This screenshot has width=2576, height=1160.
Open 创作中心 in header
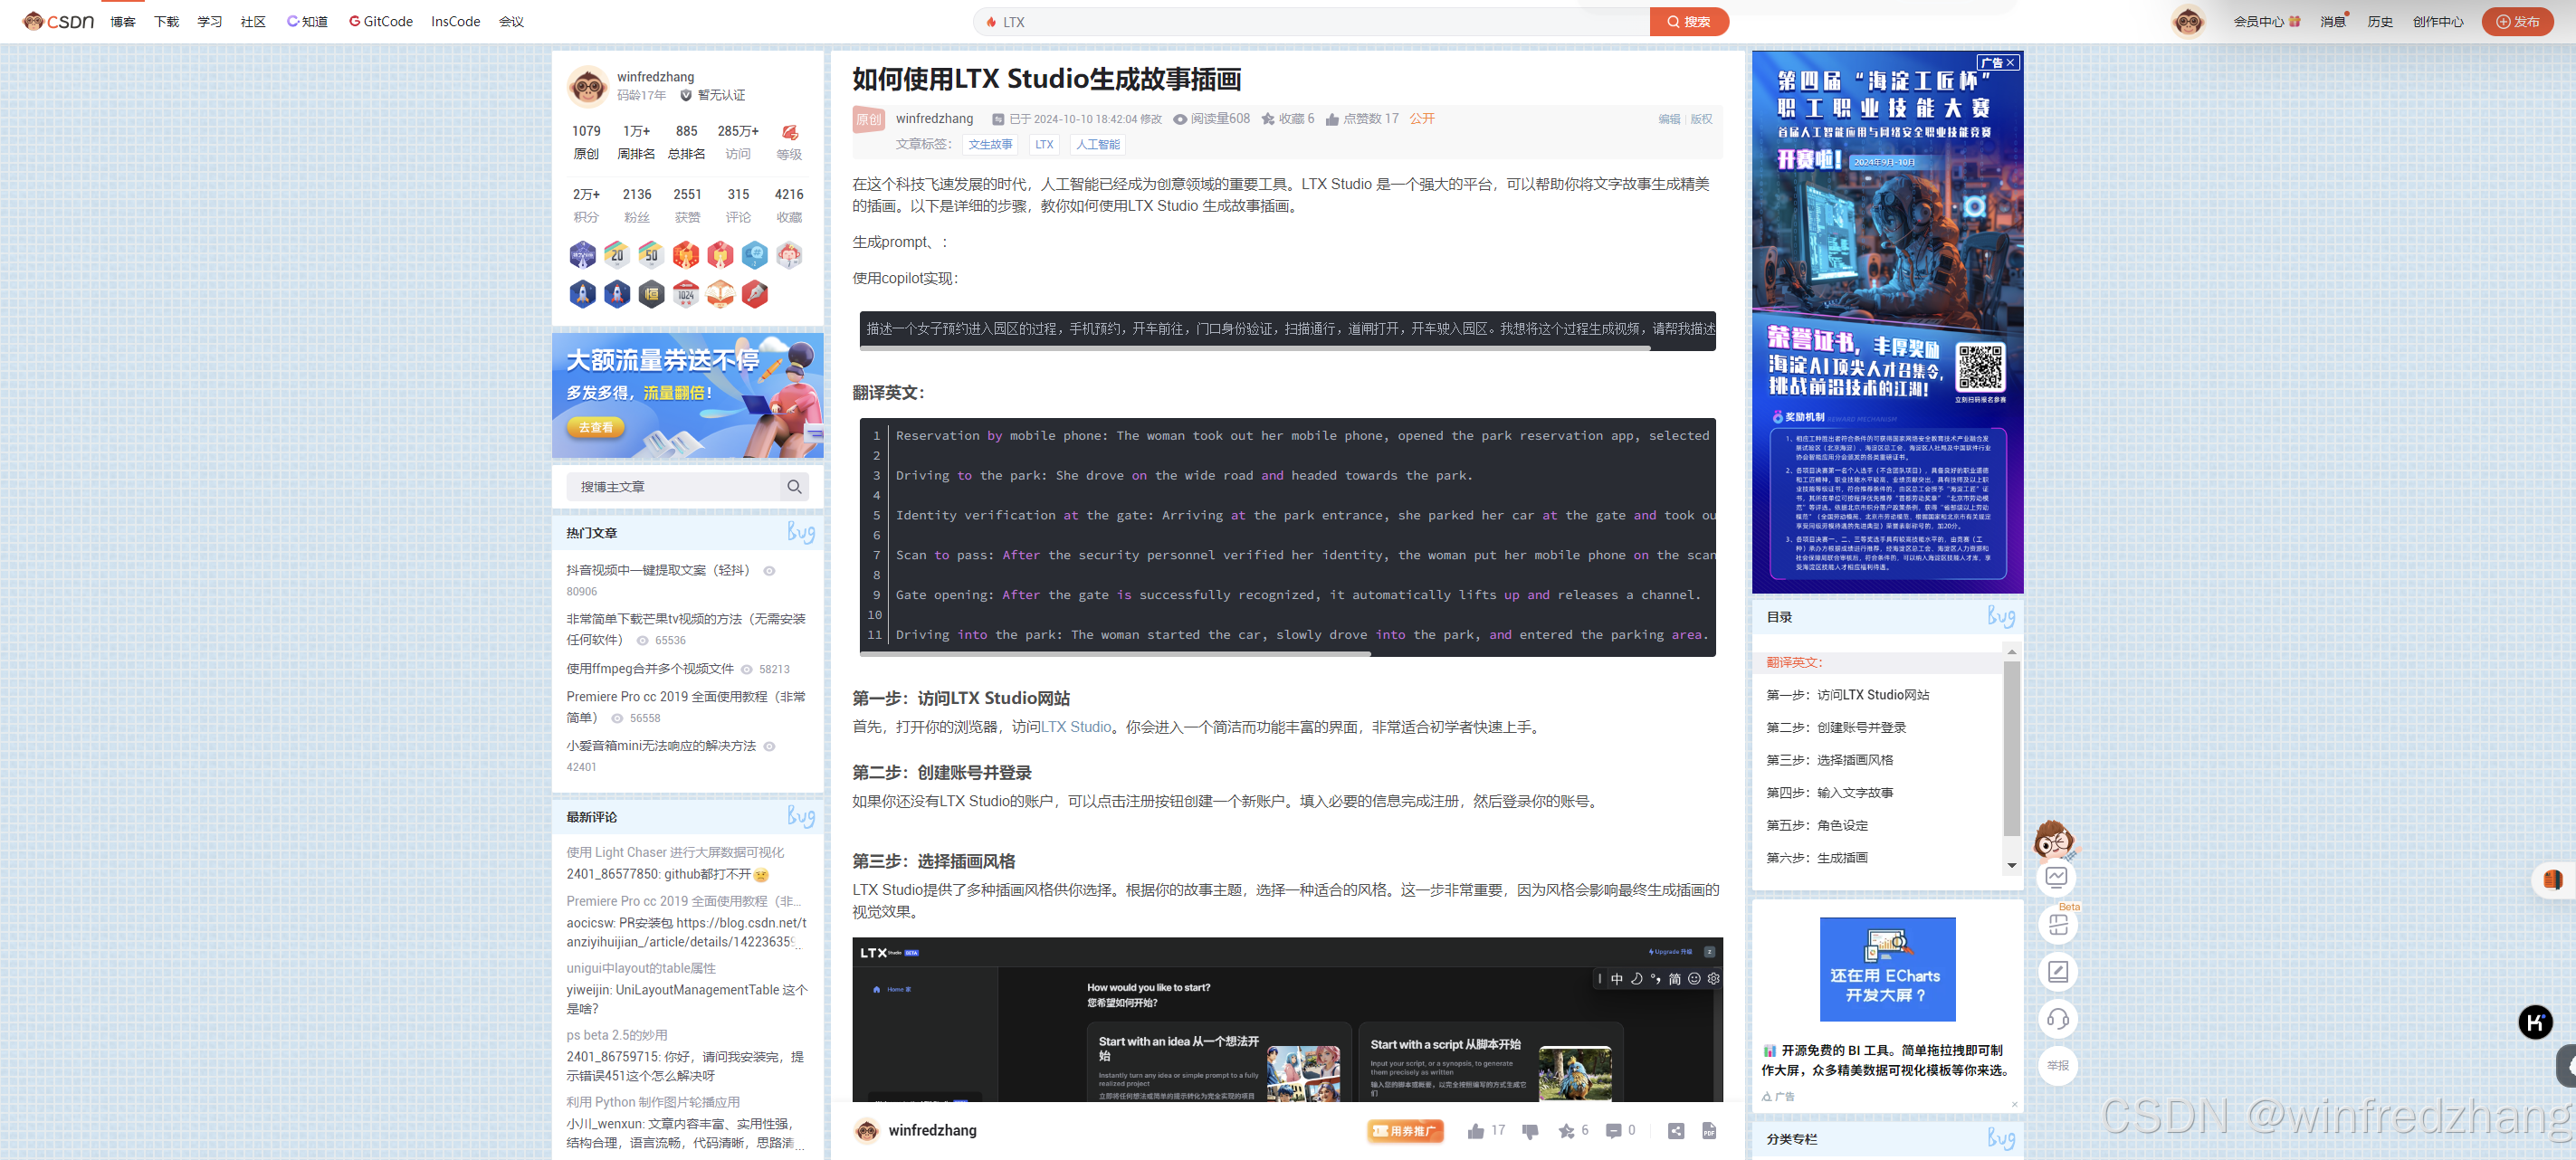pyautogui.click(x=2437, y=22)
